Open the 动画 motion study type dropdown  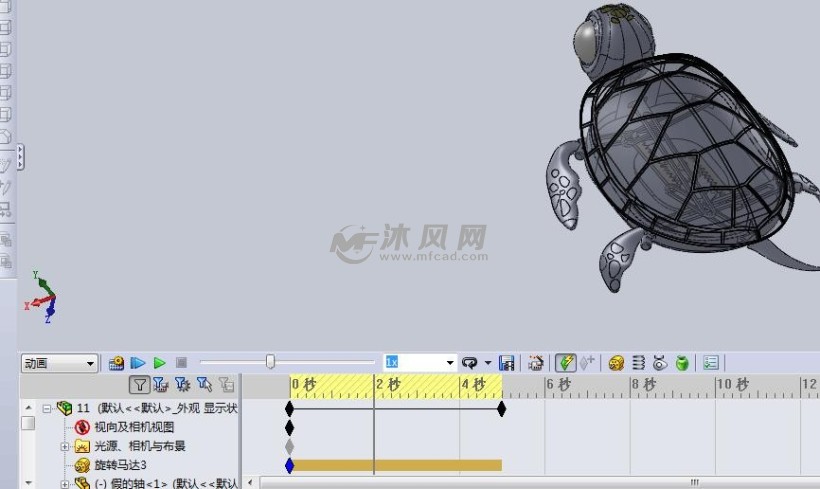[x=59, y=363]
